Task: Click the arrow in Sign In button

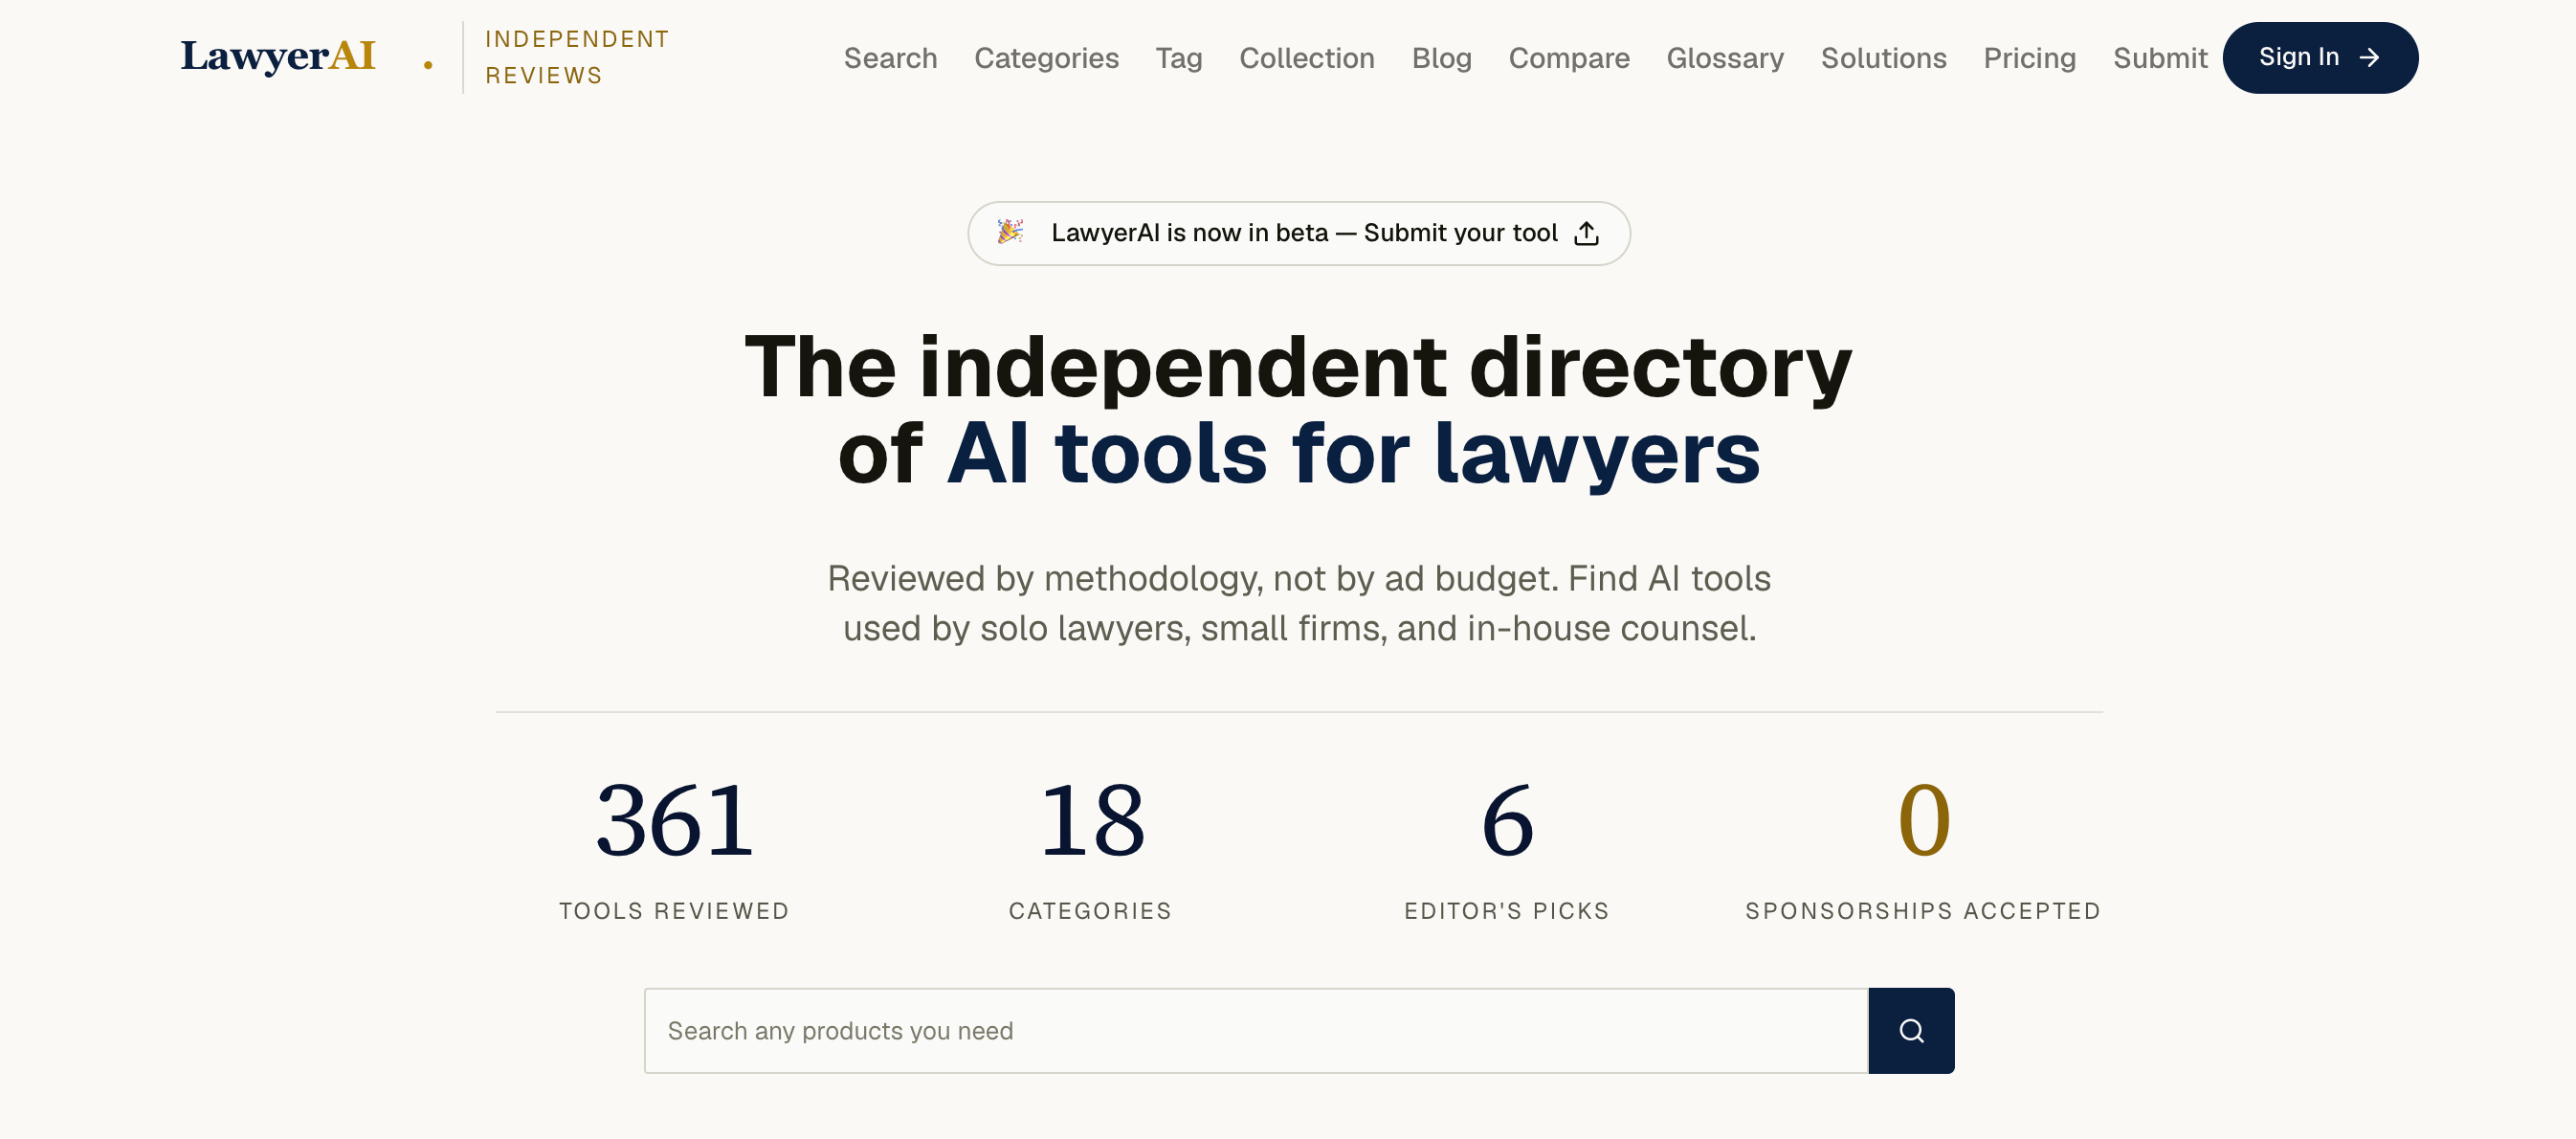Action: coord(2369,58)
